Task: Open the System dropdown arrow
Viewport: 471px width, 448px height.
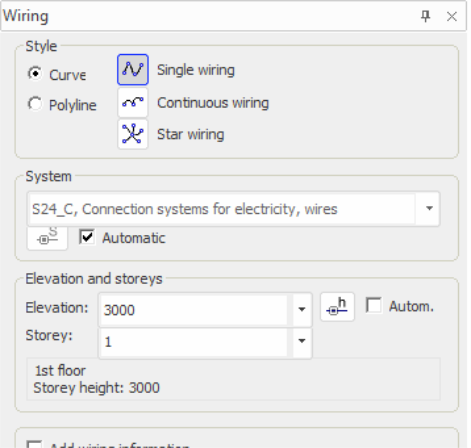Action: 429,209
